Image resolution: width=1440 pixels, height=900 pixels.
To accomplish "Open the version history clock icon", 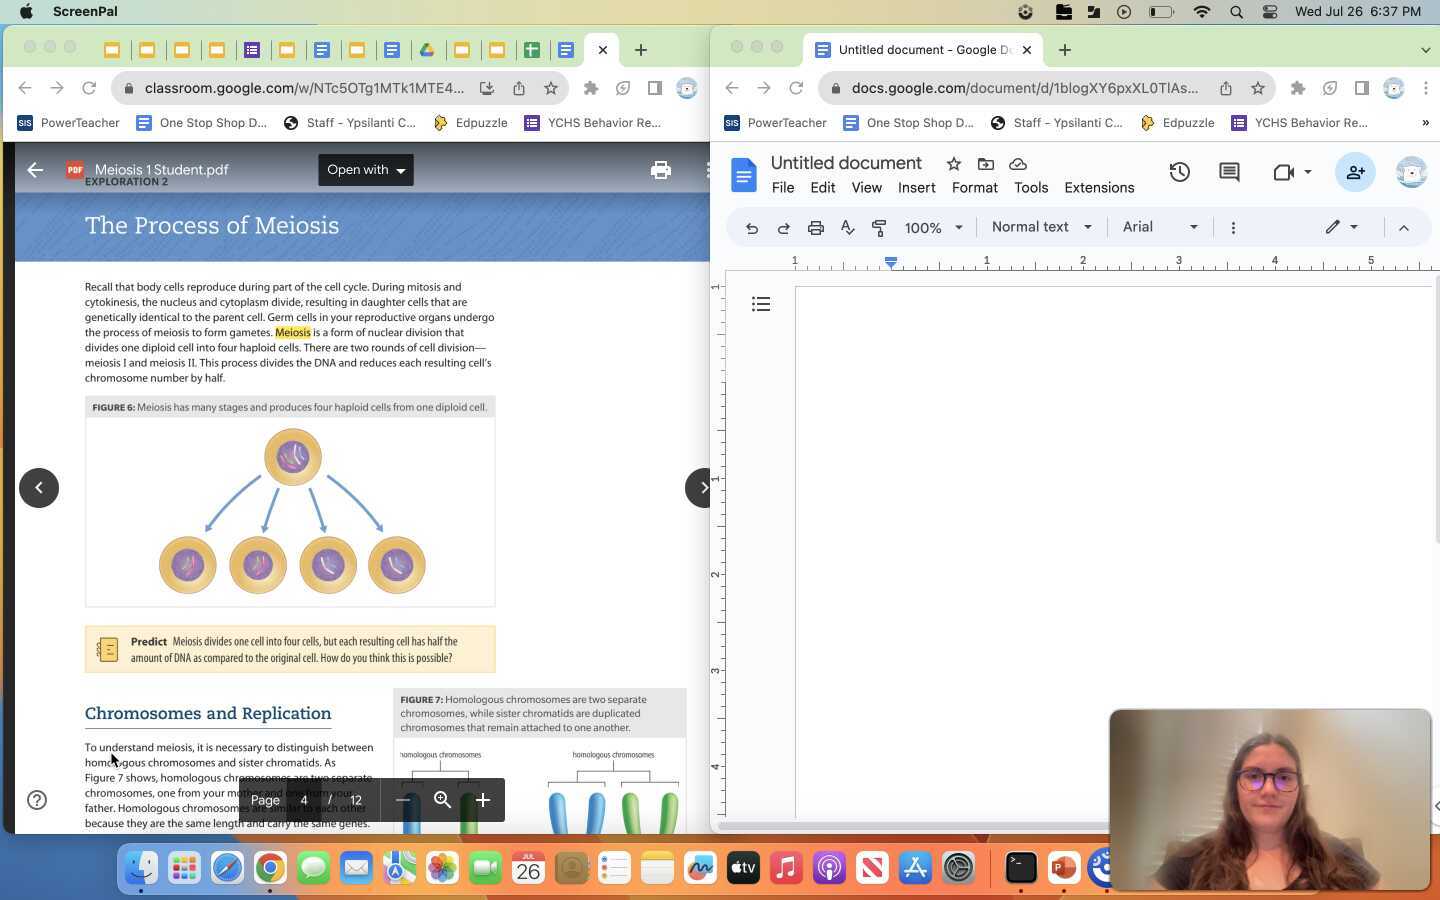I will 1179,172.
